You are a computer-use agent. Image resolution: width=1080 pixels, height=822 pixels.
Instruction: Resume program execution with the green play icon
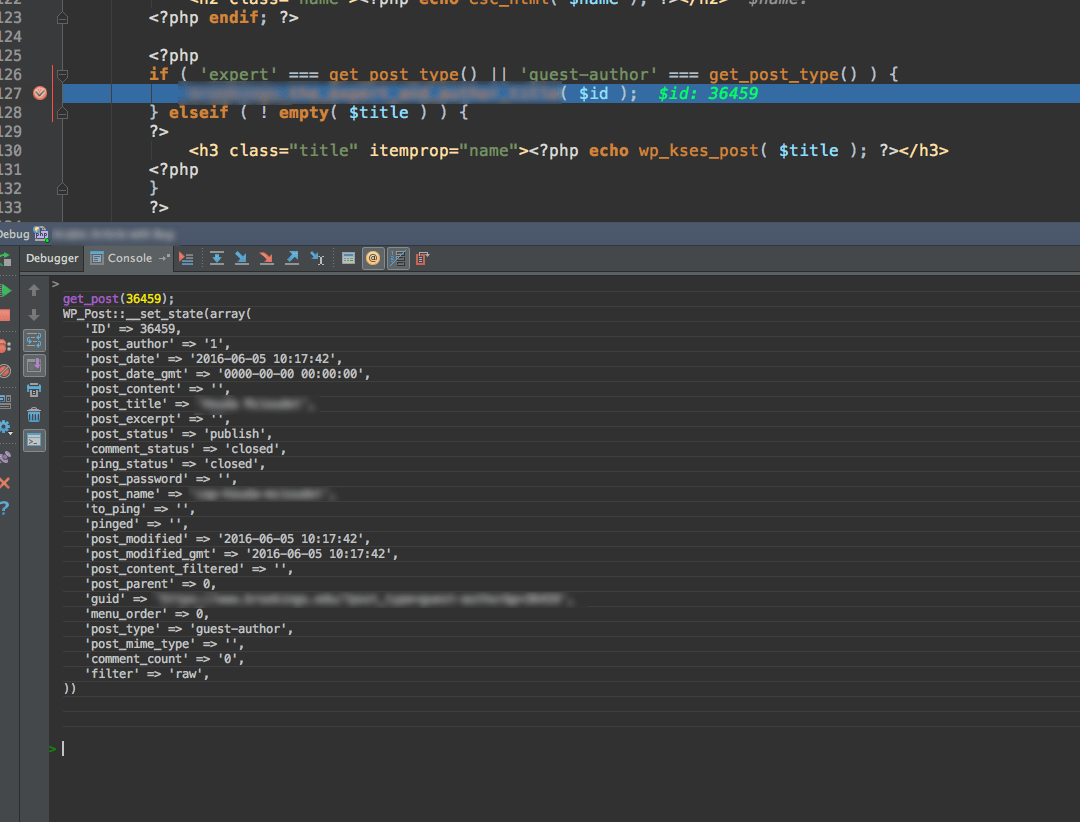pyautogui.click(x=6, y=290)
